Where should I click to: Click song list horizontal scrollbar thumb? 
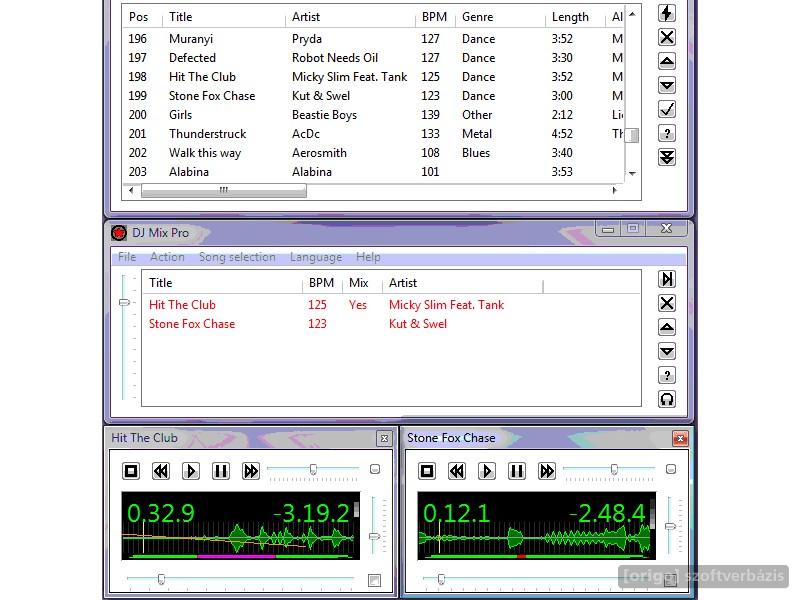pos(224,190)
